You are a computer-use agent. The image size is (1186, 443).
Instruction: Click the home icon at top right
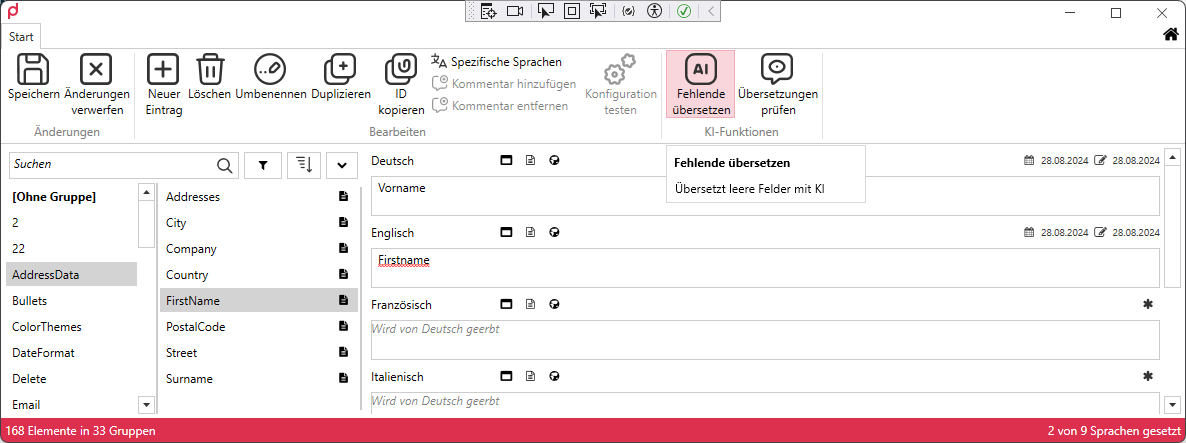pyautogui.click(x=1171, y=34)
